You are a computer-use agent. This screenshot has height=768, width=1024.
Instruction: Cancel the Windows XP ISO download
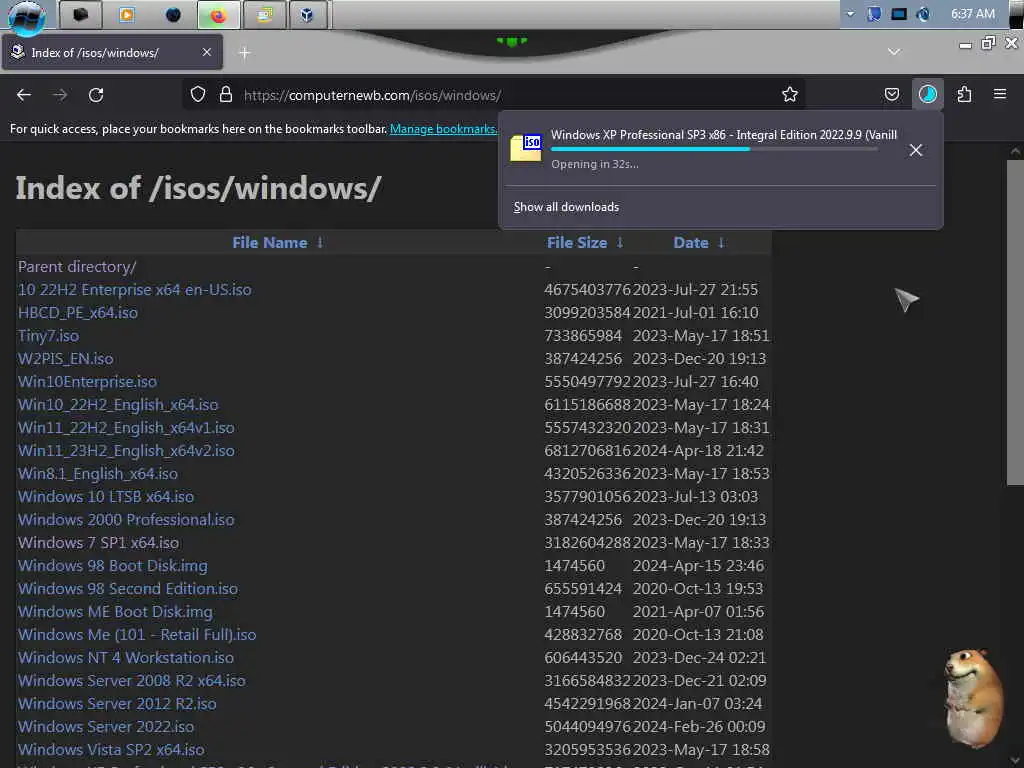point(916,150)
